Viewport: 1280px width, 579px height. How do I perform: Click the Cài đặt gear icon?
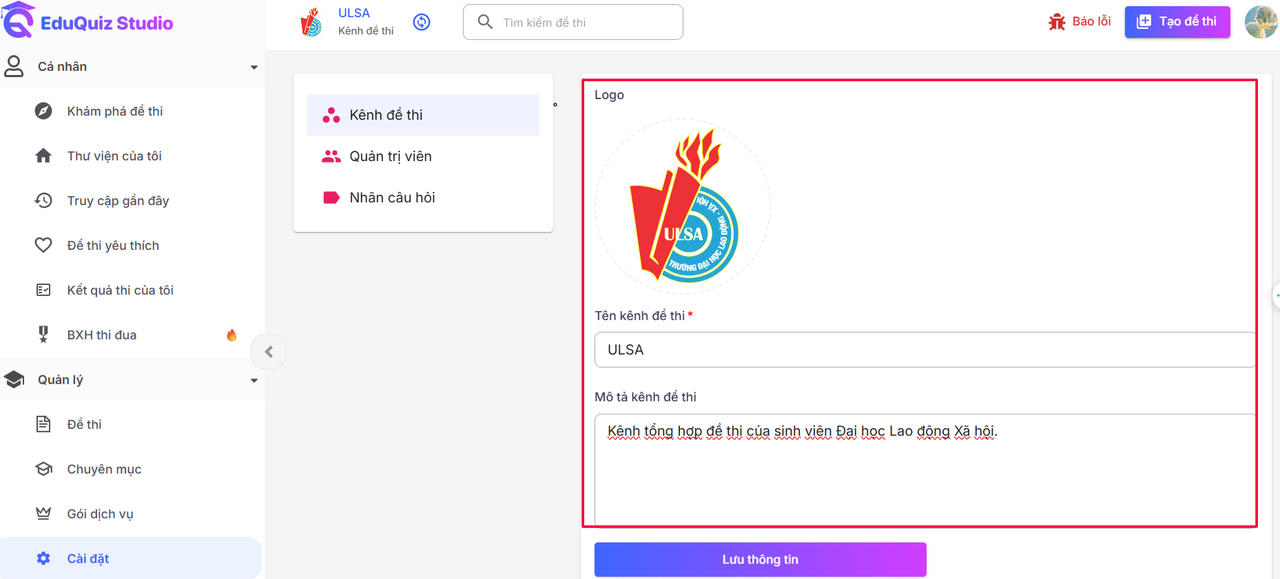(43, 559)
